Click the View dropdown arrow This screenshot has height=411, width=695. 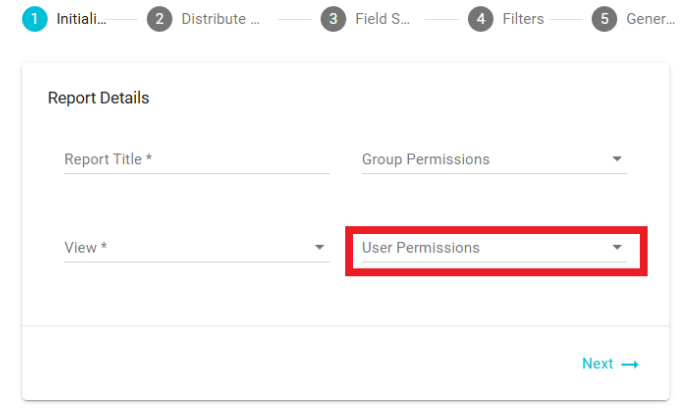click(319, 247)
